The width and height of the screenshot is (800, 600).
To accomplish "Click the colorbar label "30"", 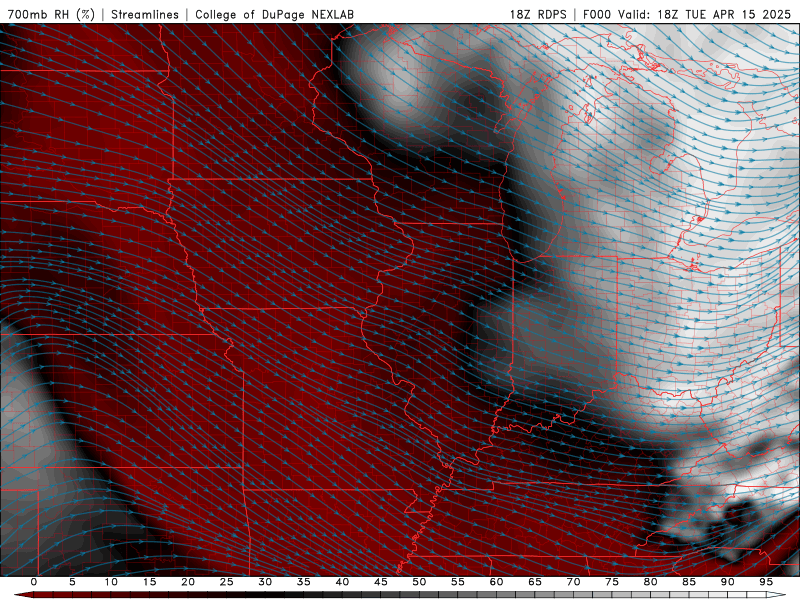I will [x=265, y=582].
